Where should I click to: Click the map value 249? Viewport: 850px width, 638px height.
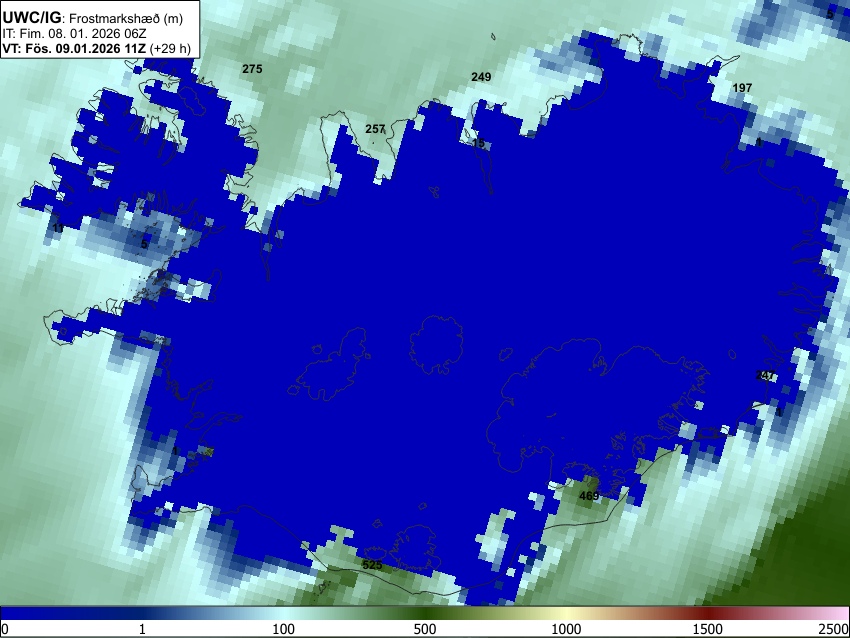point(481,77)
